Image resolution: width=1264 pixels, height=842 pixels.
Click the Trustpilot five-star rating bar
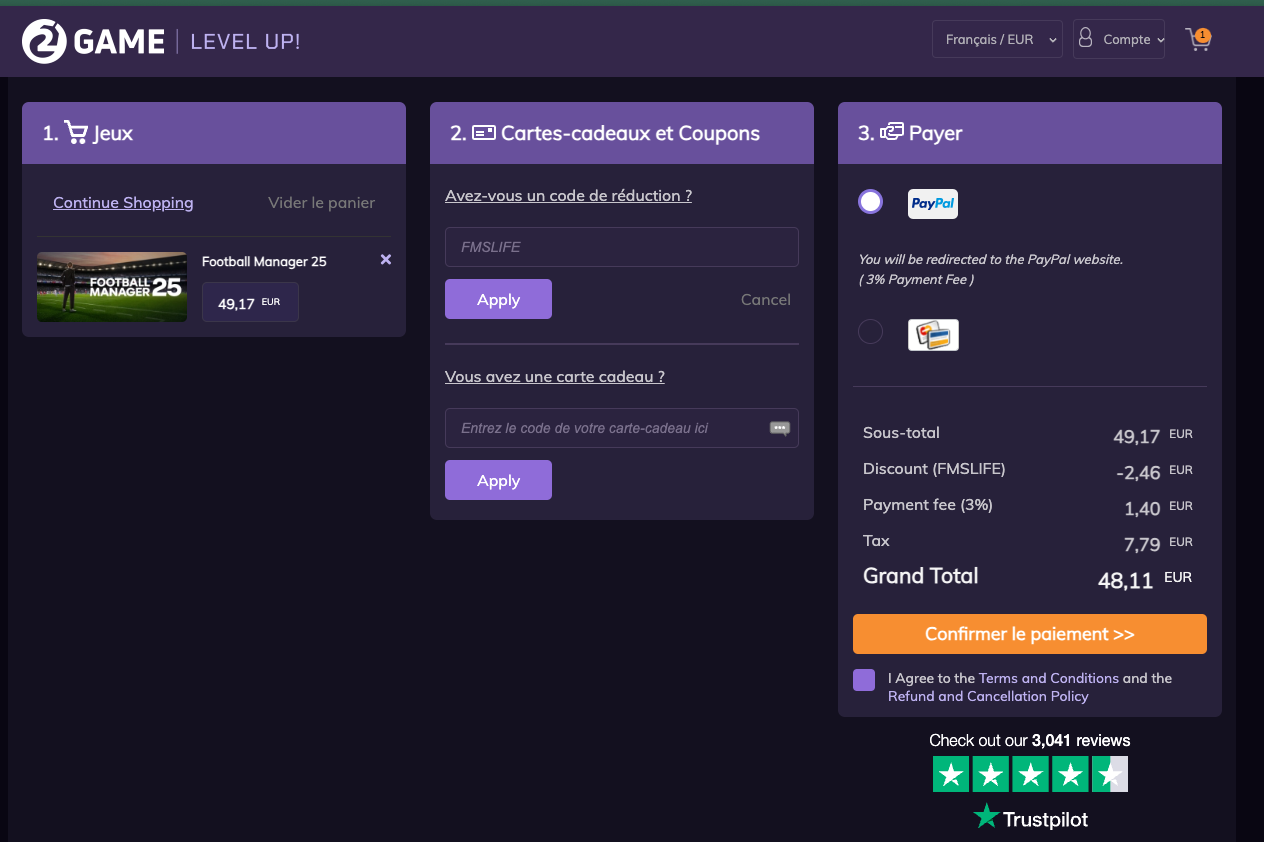(x=1030, y=774)
